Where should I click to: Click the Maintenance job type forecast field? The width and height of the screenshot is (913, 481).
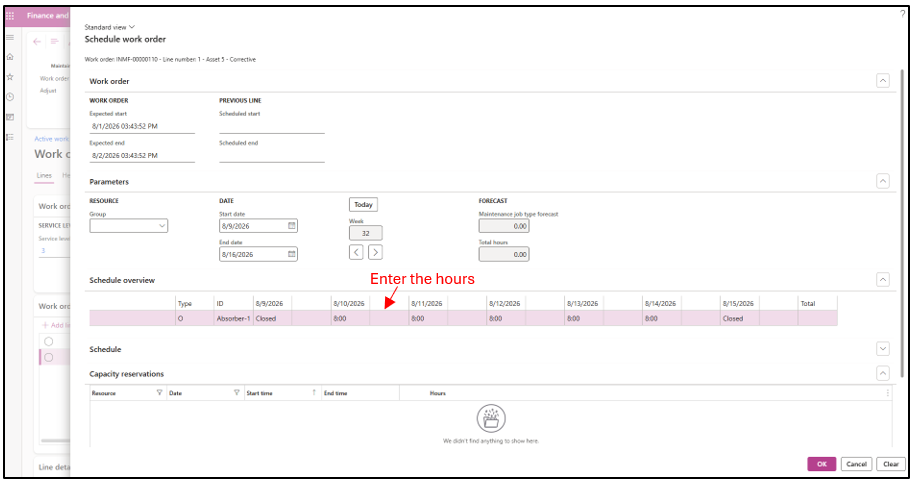pos(504,226)
